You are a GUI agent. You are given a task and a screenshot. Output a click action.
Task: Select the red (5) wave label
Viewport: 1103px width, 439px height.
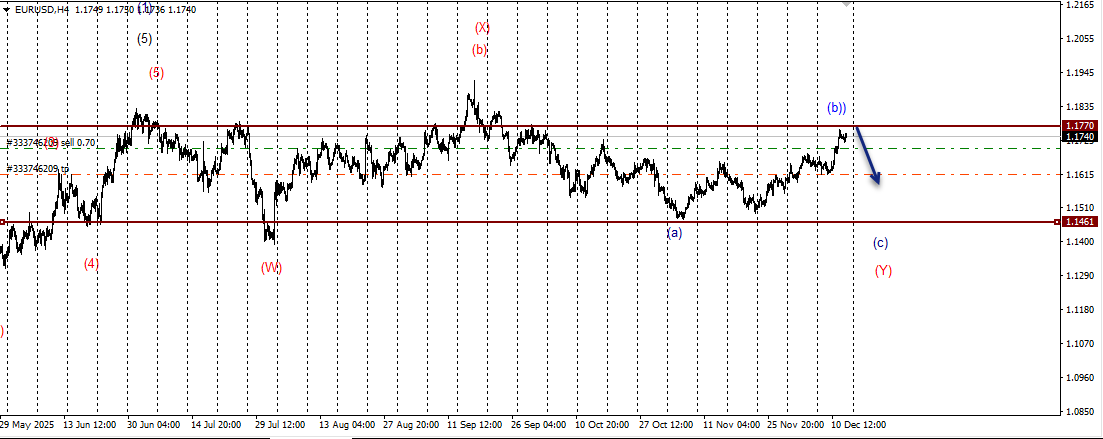coord(156,72)
